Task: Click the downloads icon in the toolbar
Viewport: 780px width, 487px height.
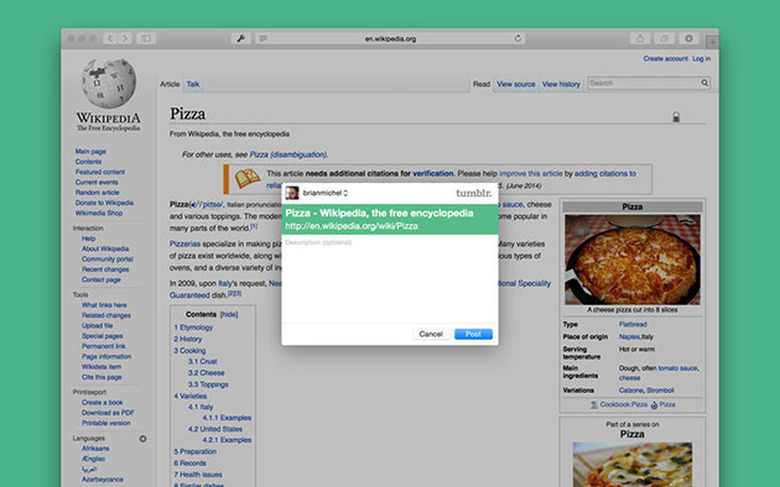Action: (x=688, y=38)
